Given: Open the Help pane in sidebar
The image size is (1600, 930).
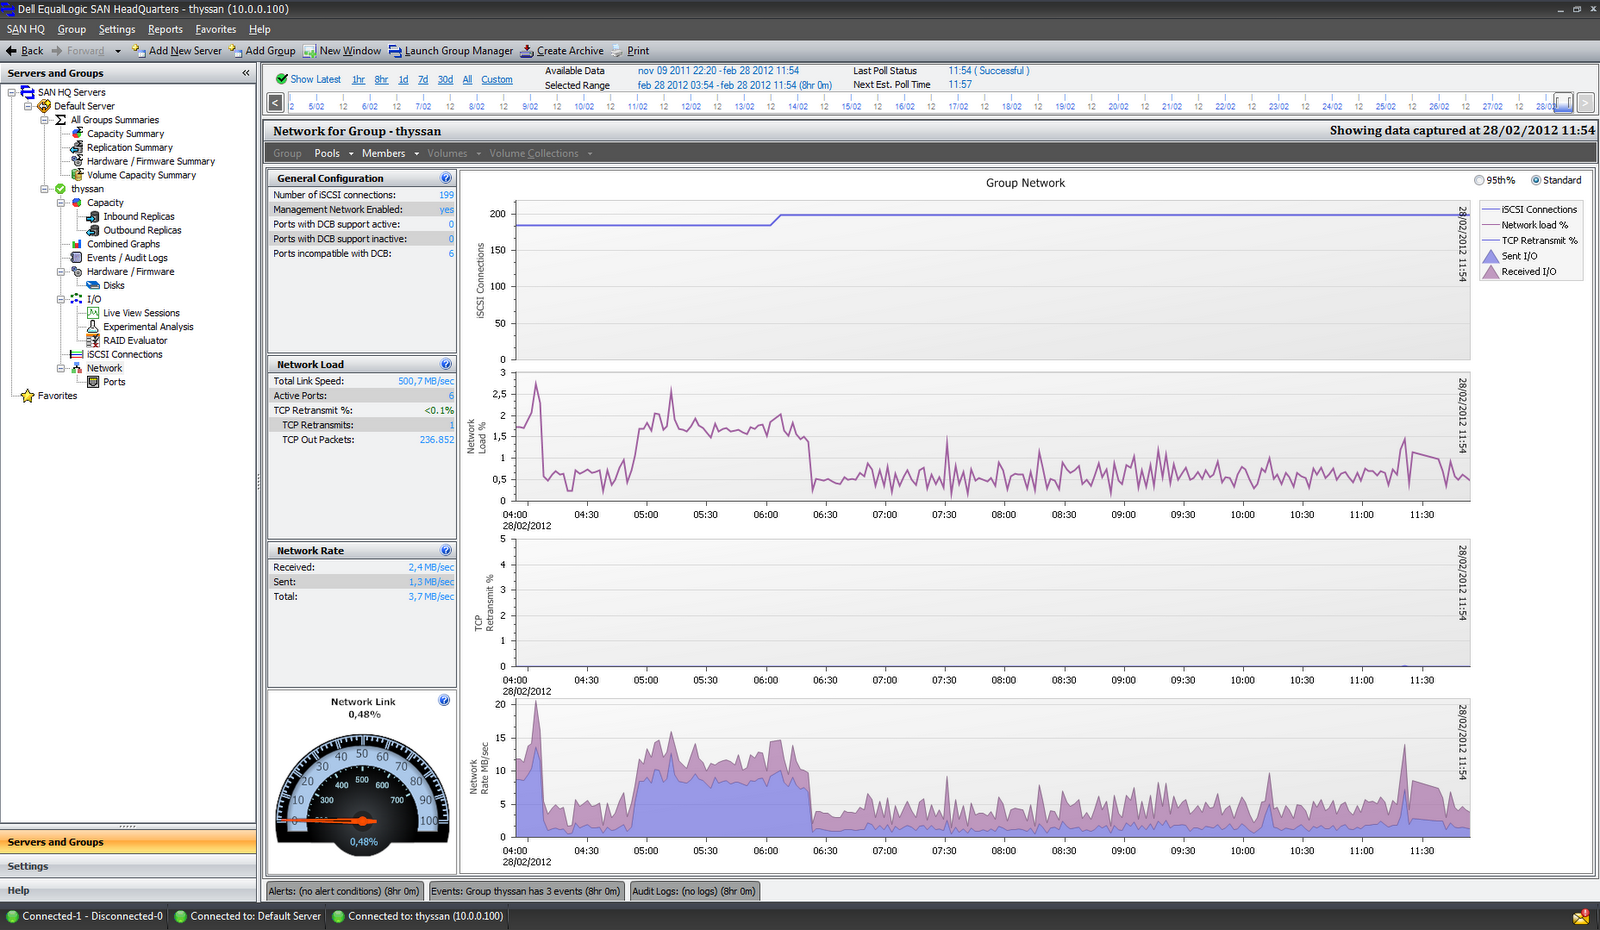Looking at the screenshot, I should click(128, 890).
